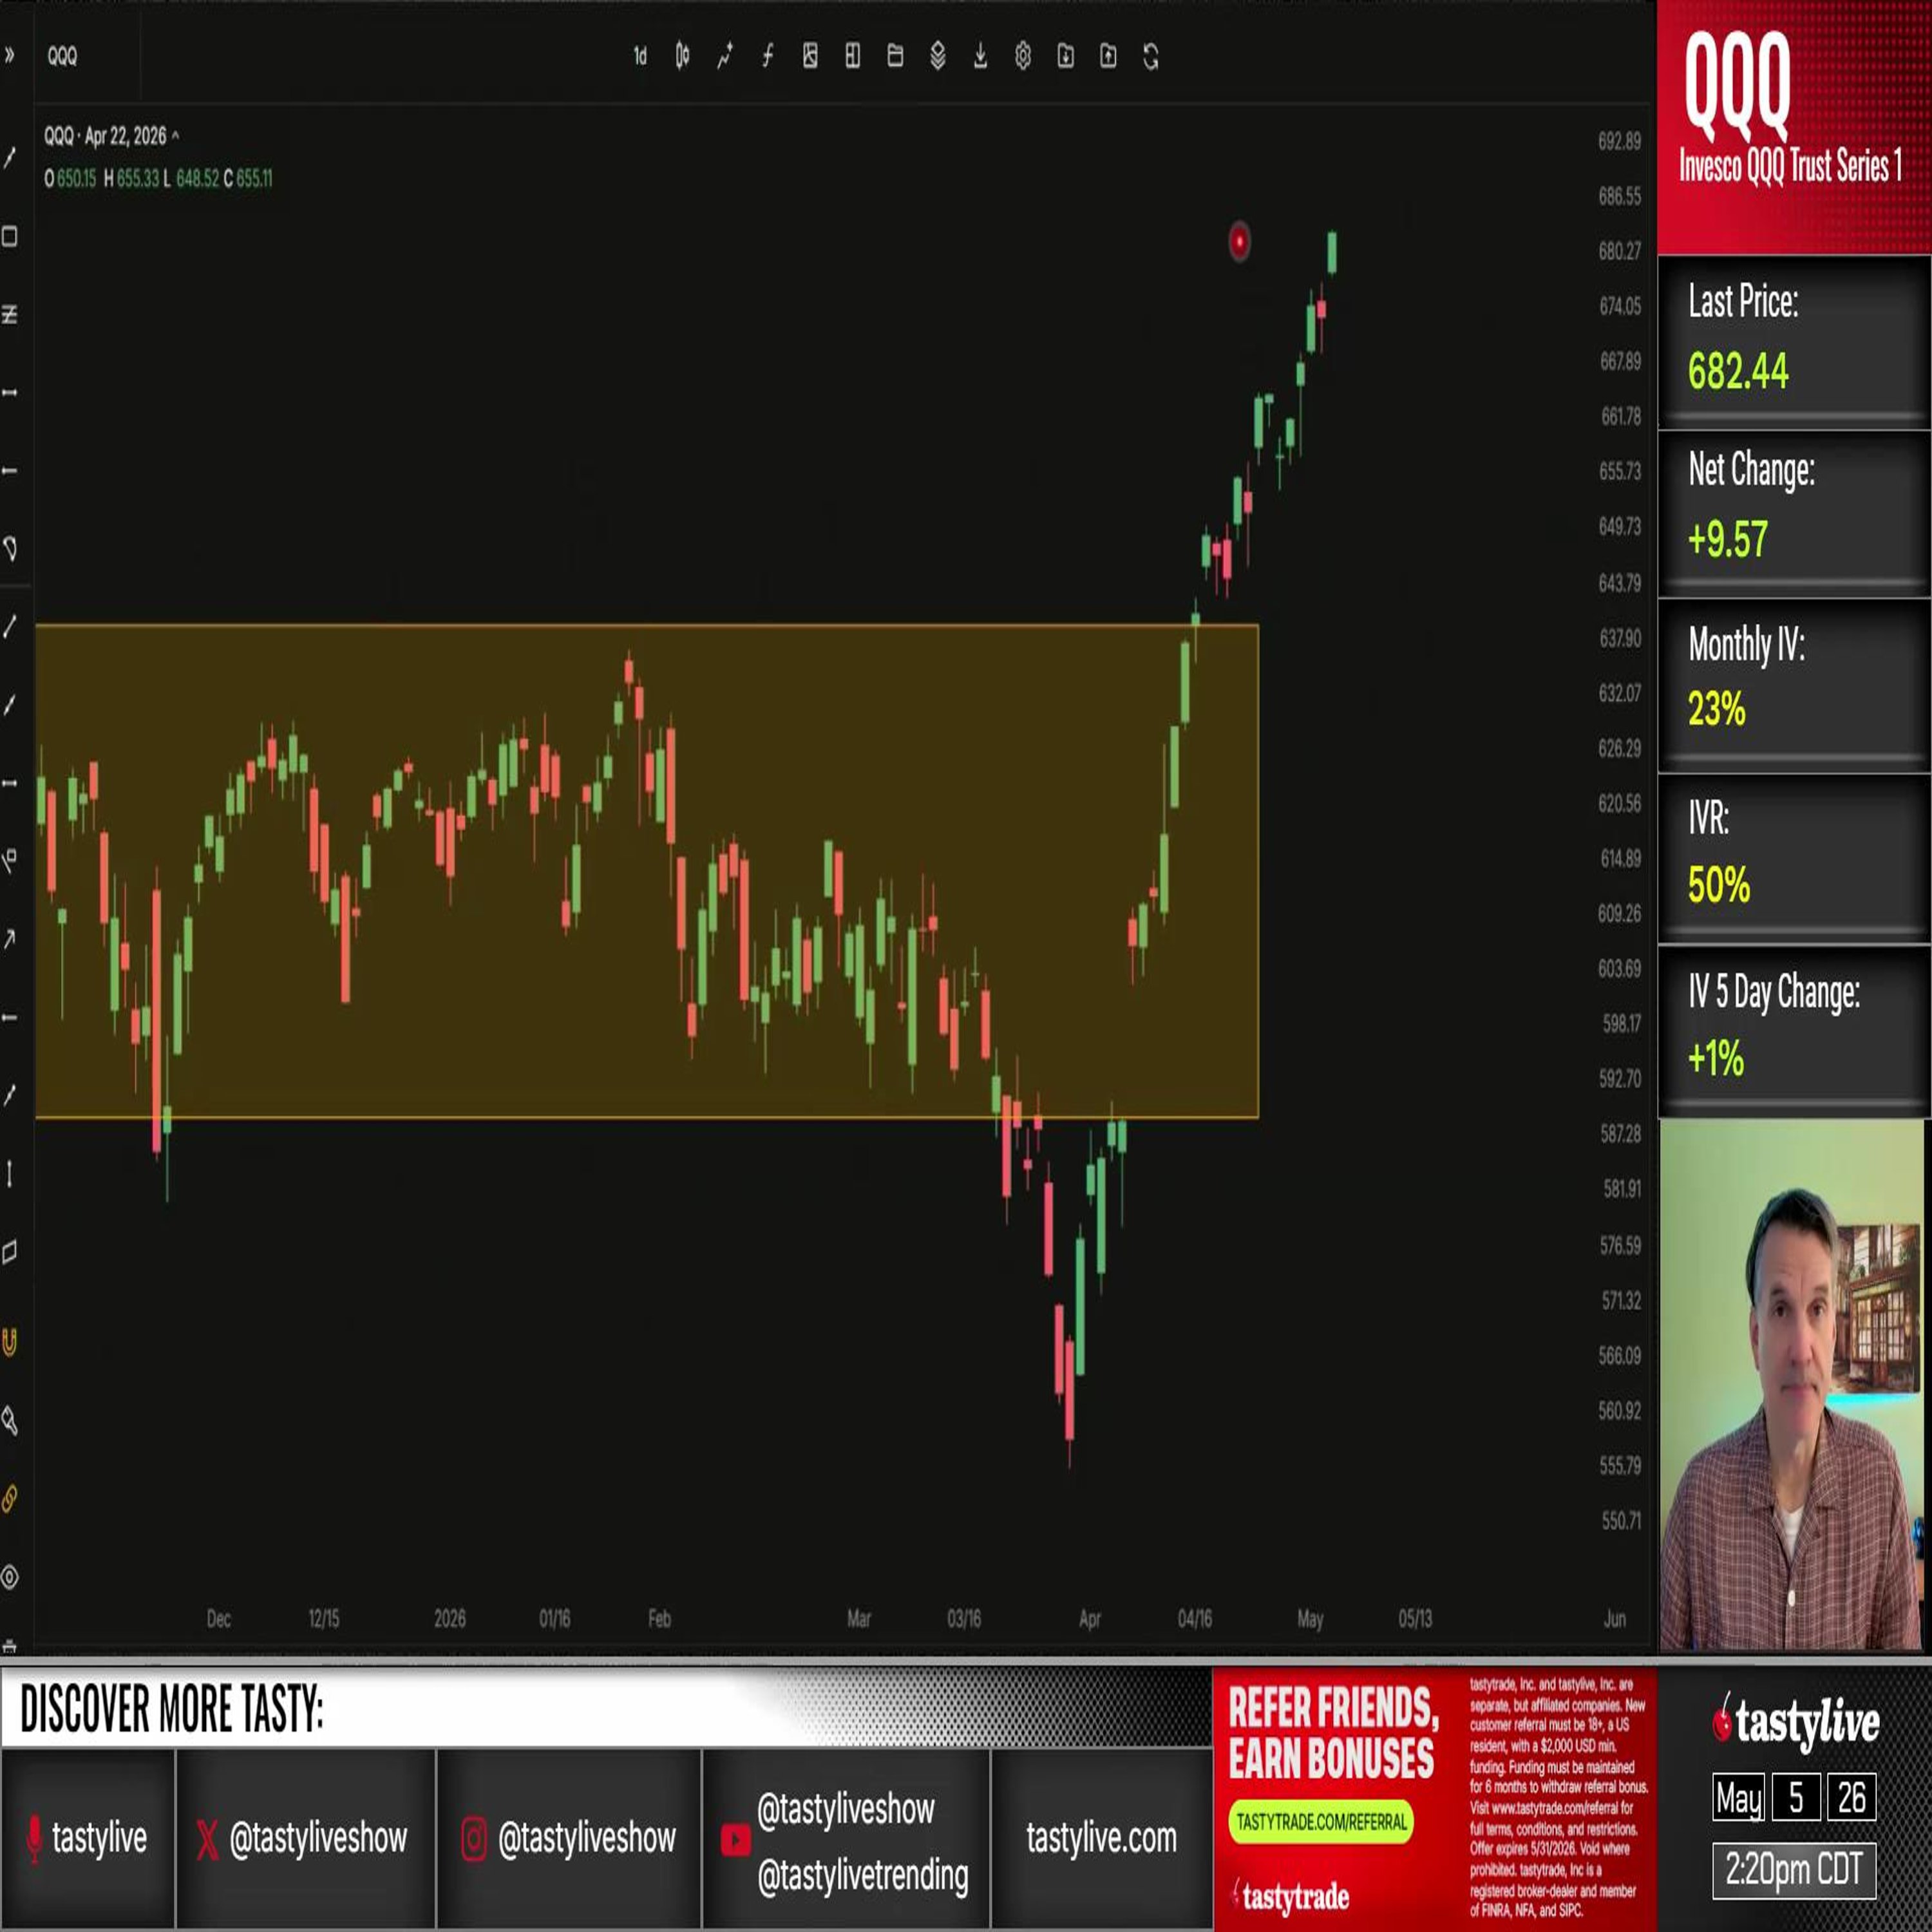Click the chart snapshot image icon
The width and height of the screenshot is (1932, 1932).
(810, 57)
